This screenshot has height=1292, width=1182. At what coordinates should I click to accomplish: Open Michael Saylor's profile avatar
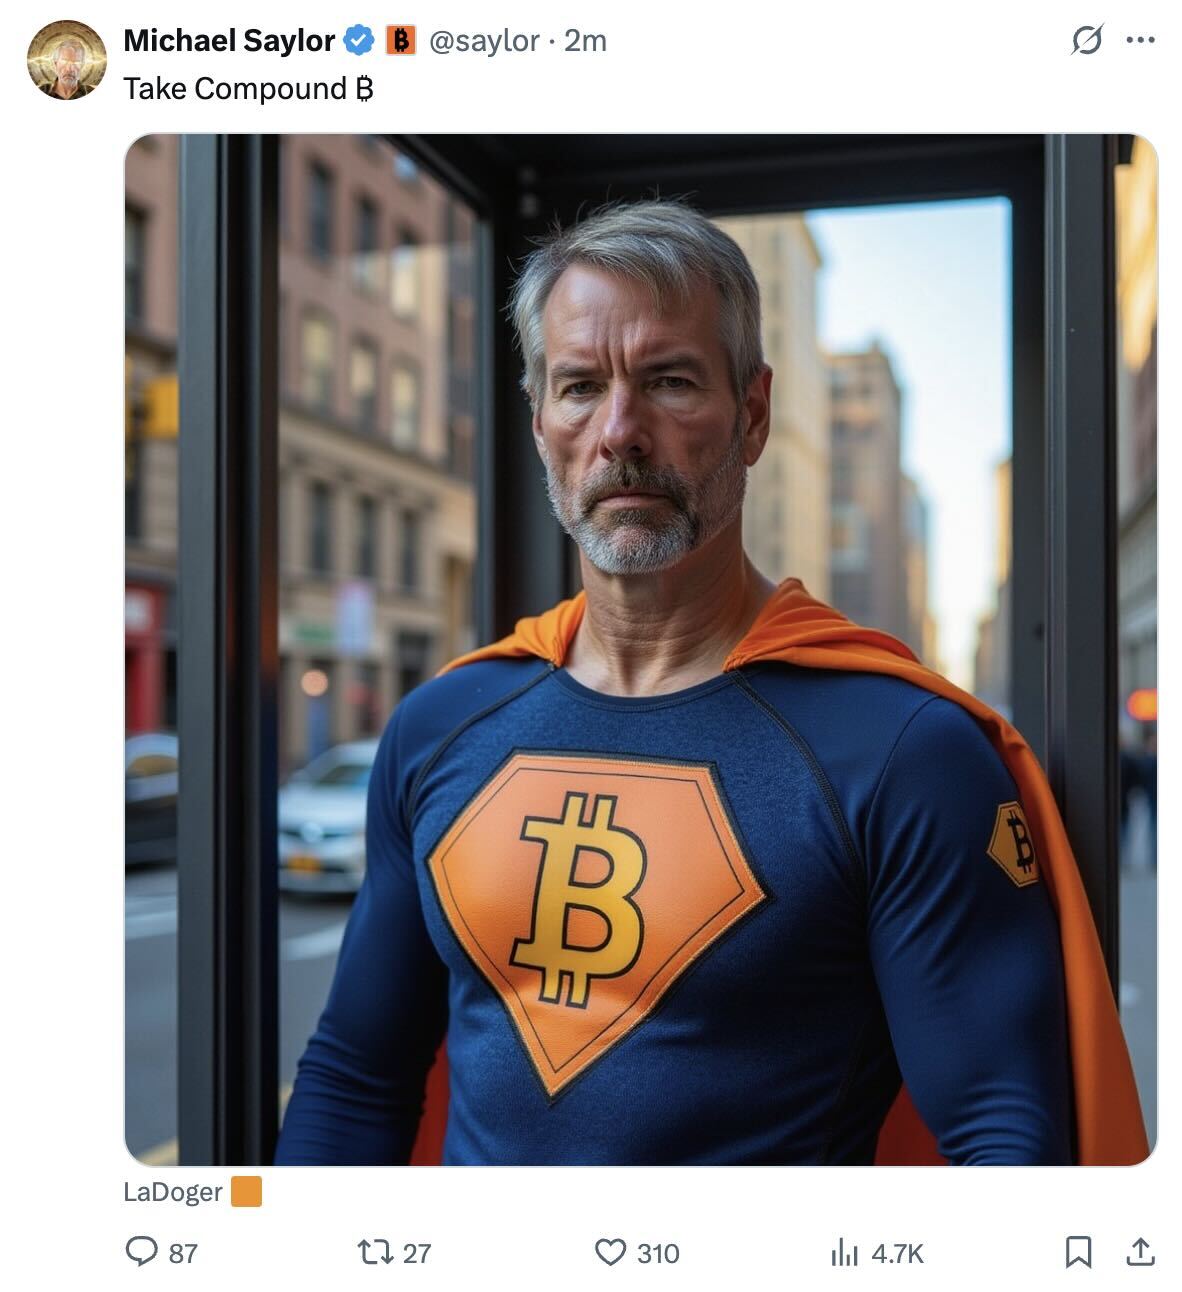pos(66,60)
